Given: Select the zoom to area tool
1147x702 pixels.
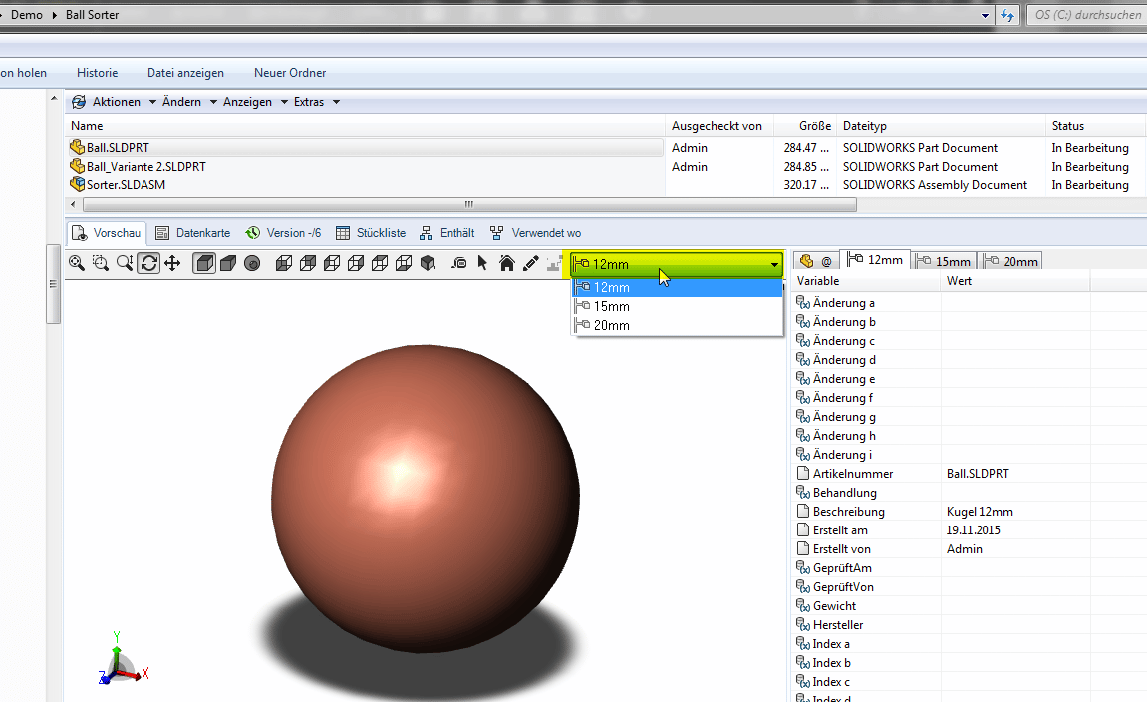Looking at the screenshot, I should pyautogui.click(x=101, y=263).
